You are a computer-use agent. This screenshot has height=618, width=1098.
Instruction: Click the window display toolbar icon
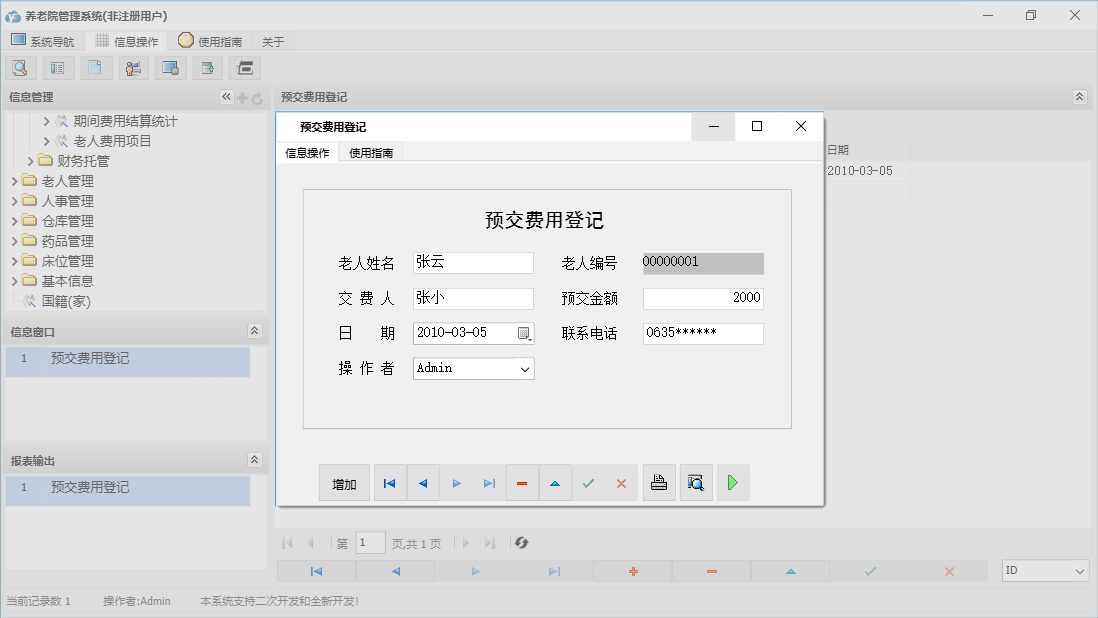click(x=170, y=67)
